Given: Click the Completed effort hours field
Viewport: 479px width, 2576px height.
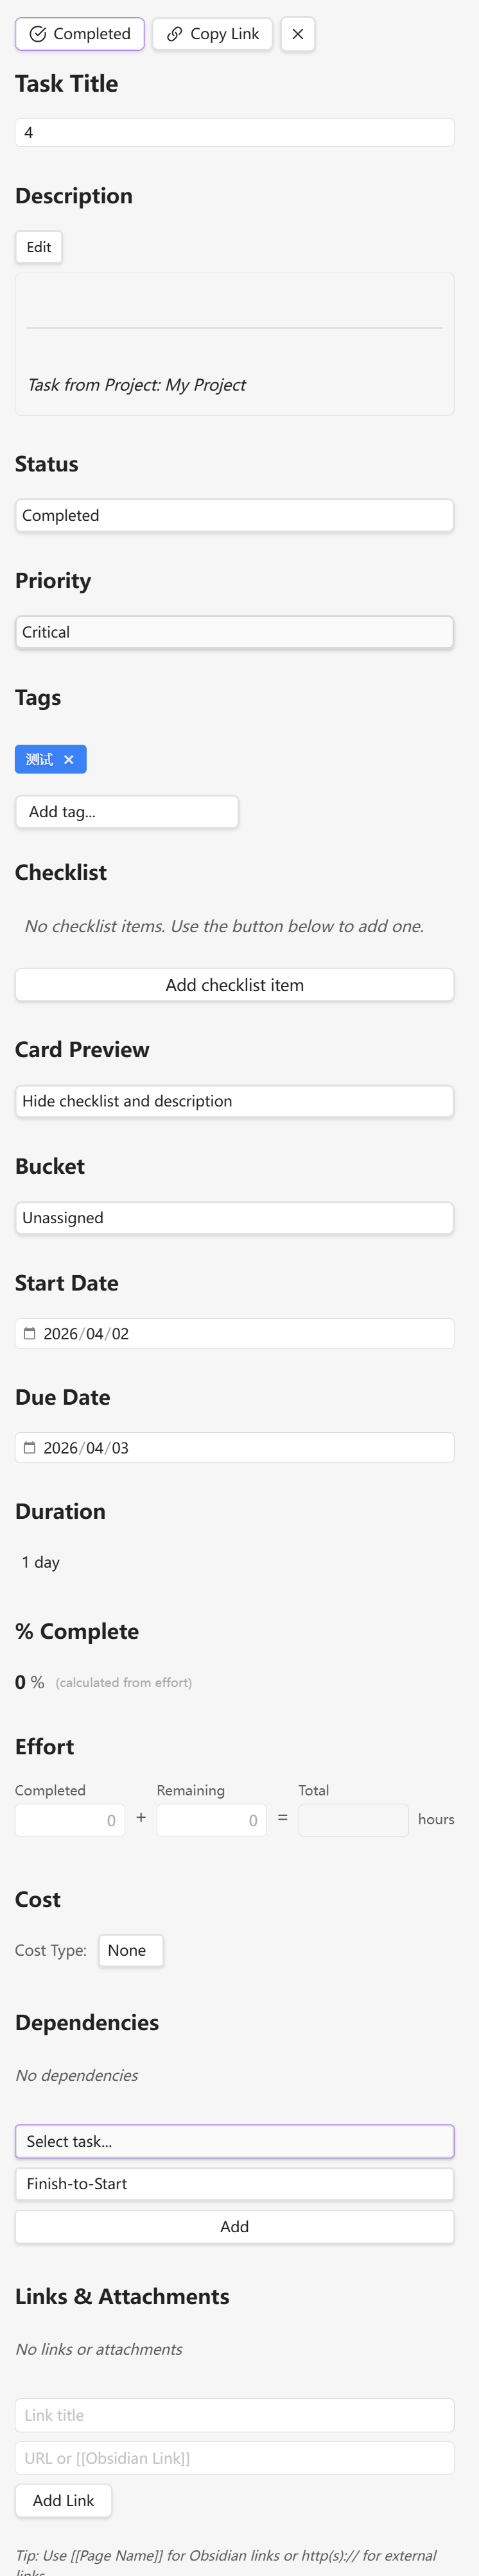Looking at the screenshot, I should click(x=69, y=1821).
